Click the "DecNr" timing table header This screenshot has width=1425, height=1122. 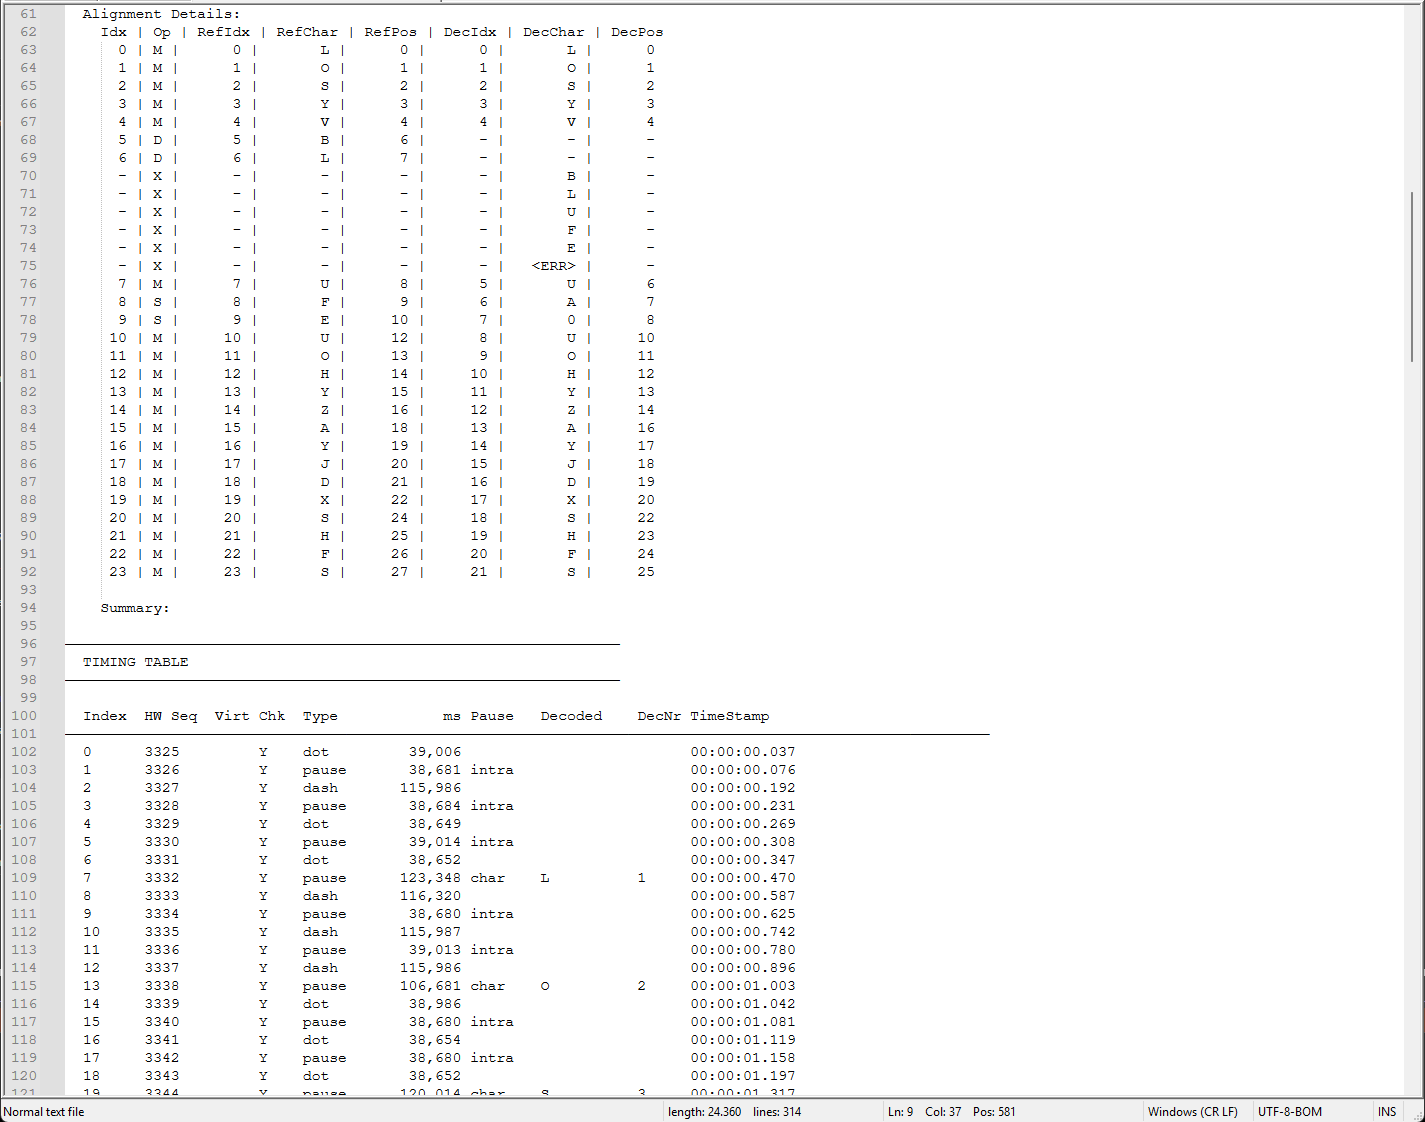pyautogui.click(x=659, y=716)
